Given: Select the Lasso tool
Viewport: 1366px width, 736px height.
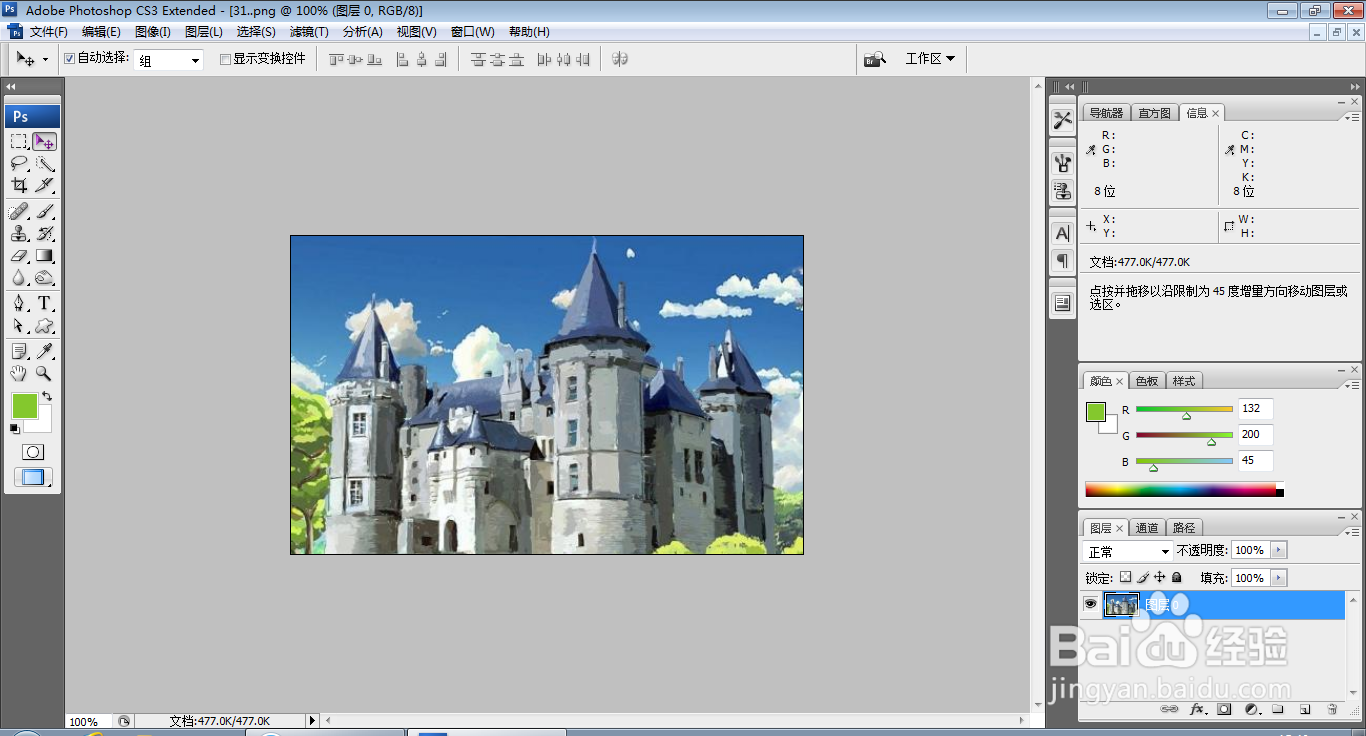Looking at the screenshot, I should coord(19,163).
